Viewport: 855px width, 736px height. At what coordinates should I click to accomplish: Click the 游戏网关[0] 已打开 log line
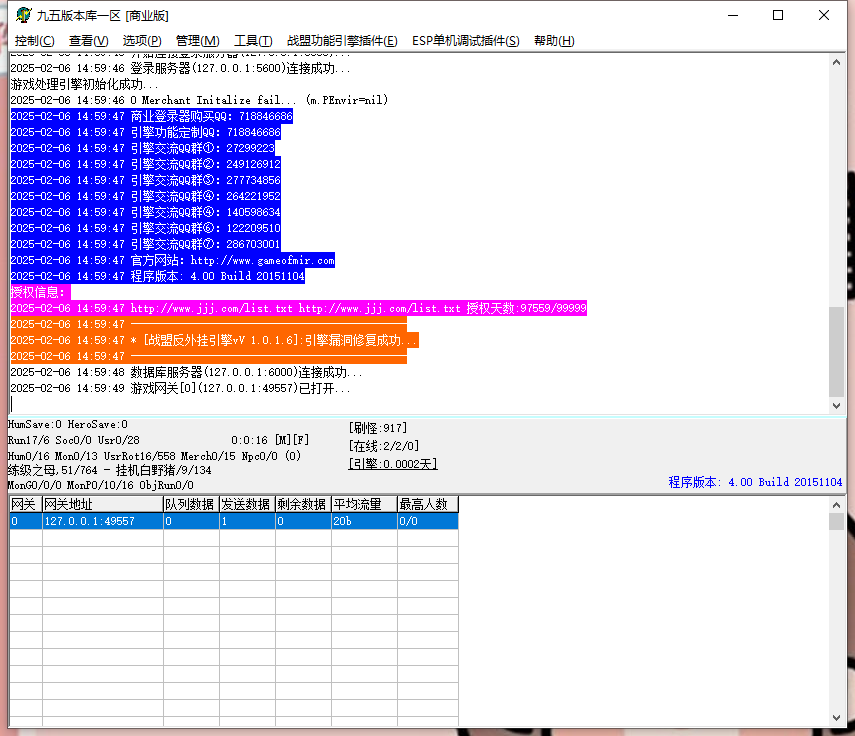point(180,388)
